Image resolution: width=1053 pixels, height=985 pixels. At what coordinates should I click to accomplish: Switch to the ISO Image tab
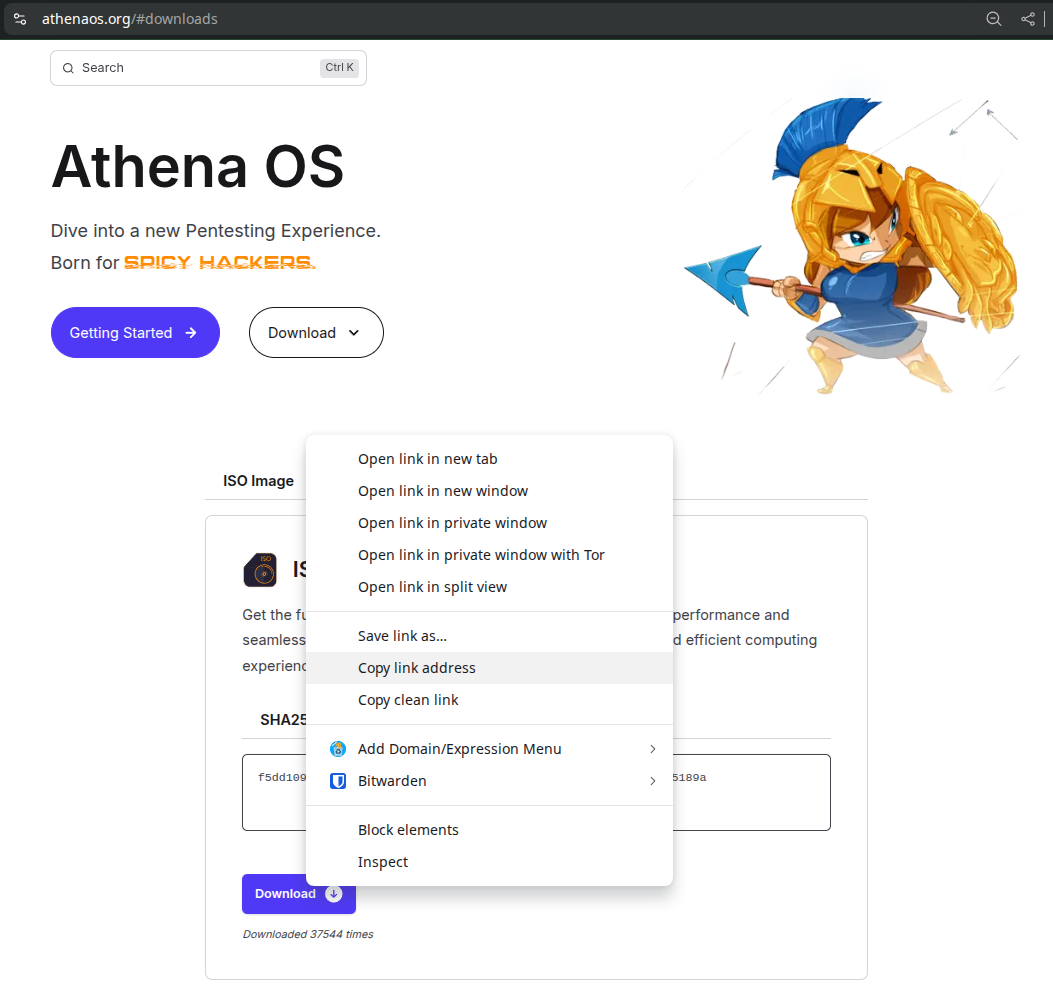point(258,481)
